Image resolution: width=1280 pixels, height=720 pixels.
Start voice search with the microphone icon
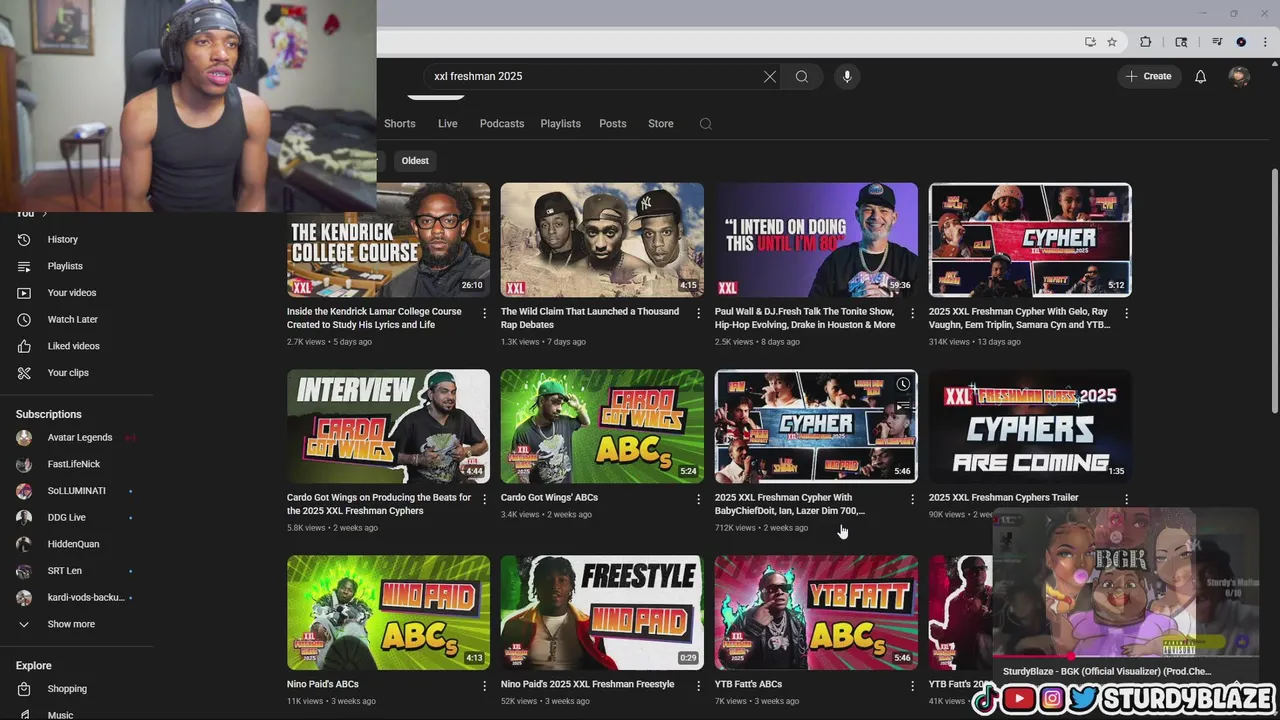(x=847, y=77)
